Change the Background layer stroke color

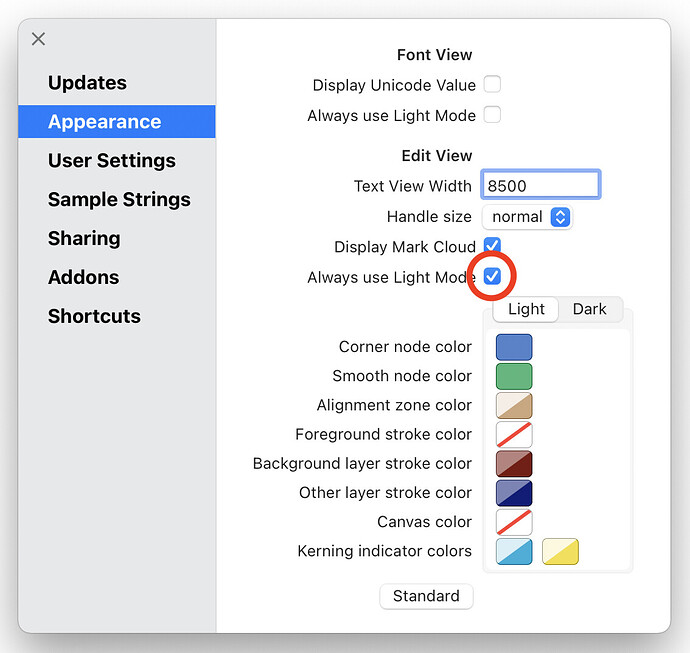pos(514,464)
